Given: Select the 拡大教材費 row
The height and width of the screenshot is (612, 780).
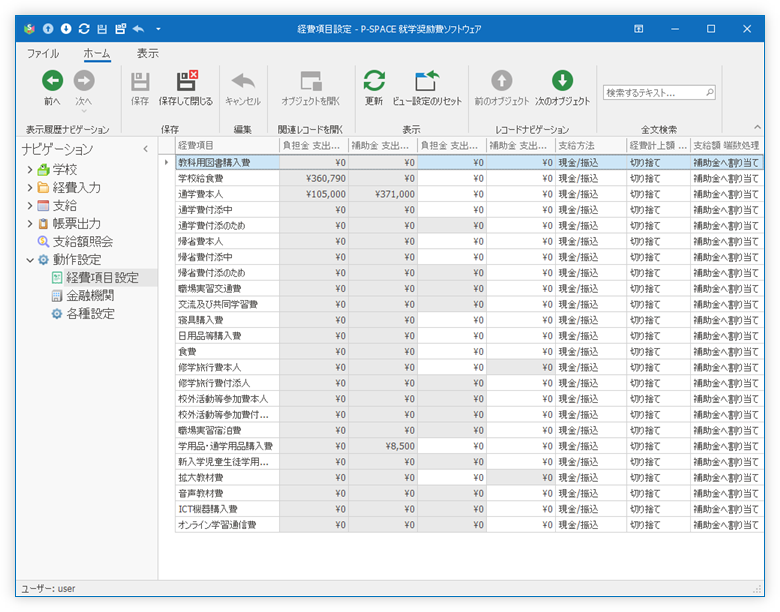Looking at the screenshot, I should tap(469, 478).
